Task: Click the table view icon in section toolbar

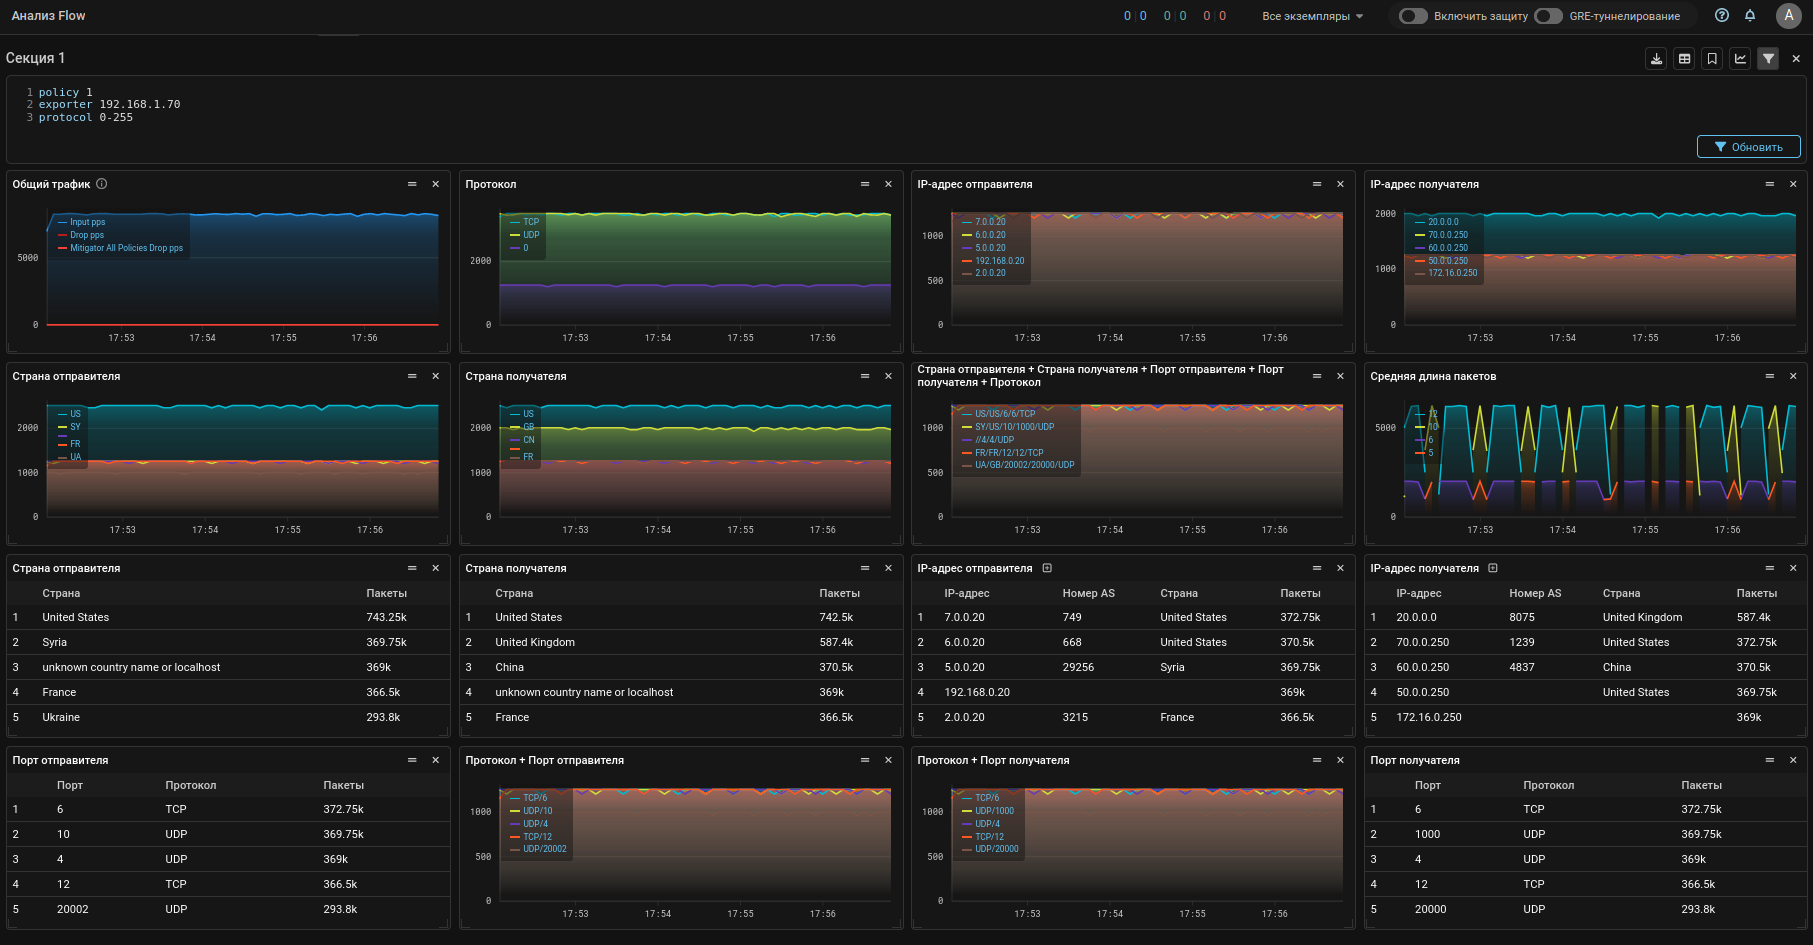Action: pyautogui.click(x=1684, y=59)
